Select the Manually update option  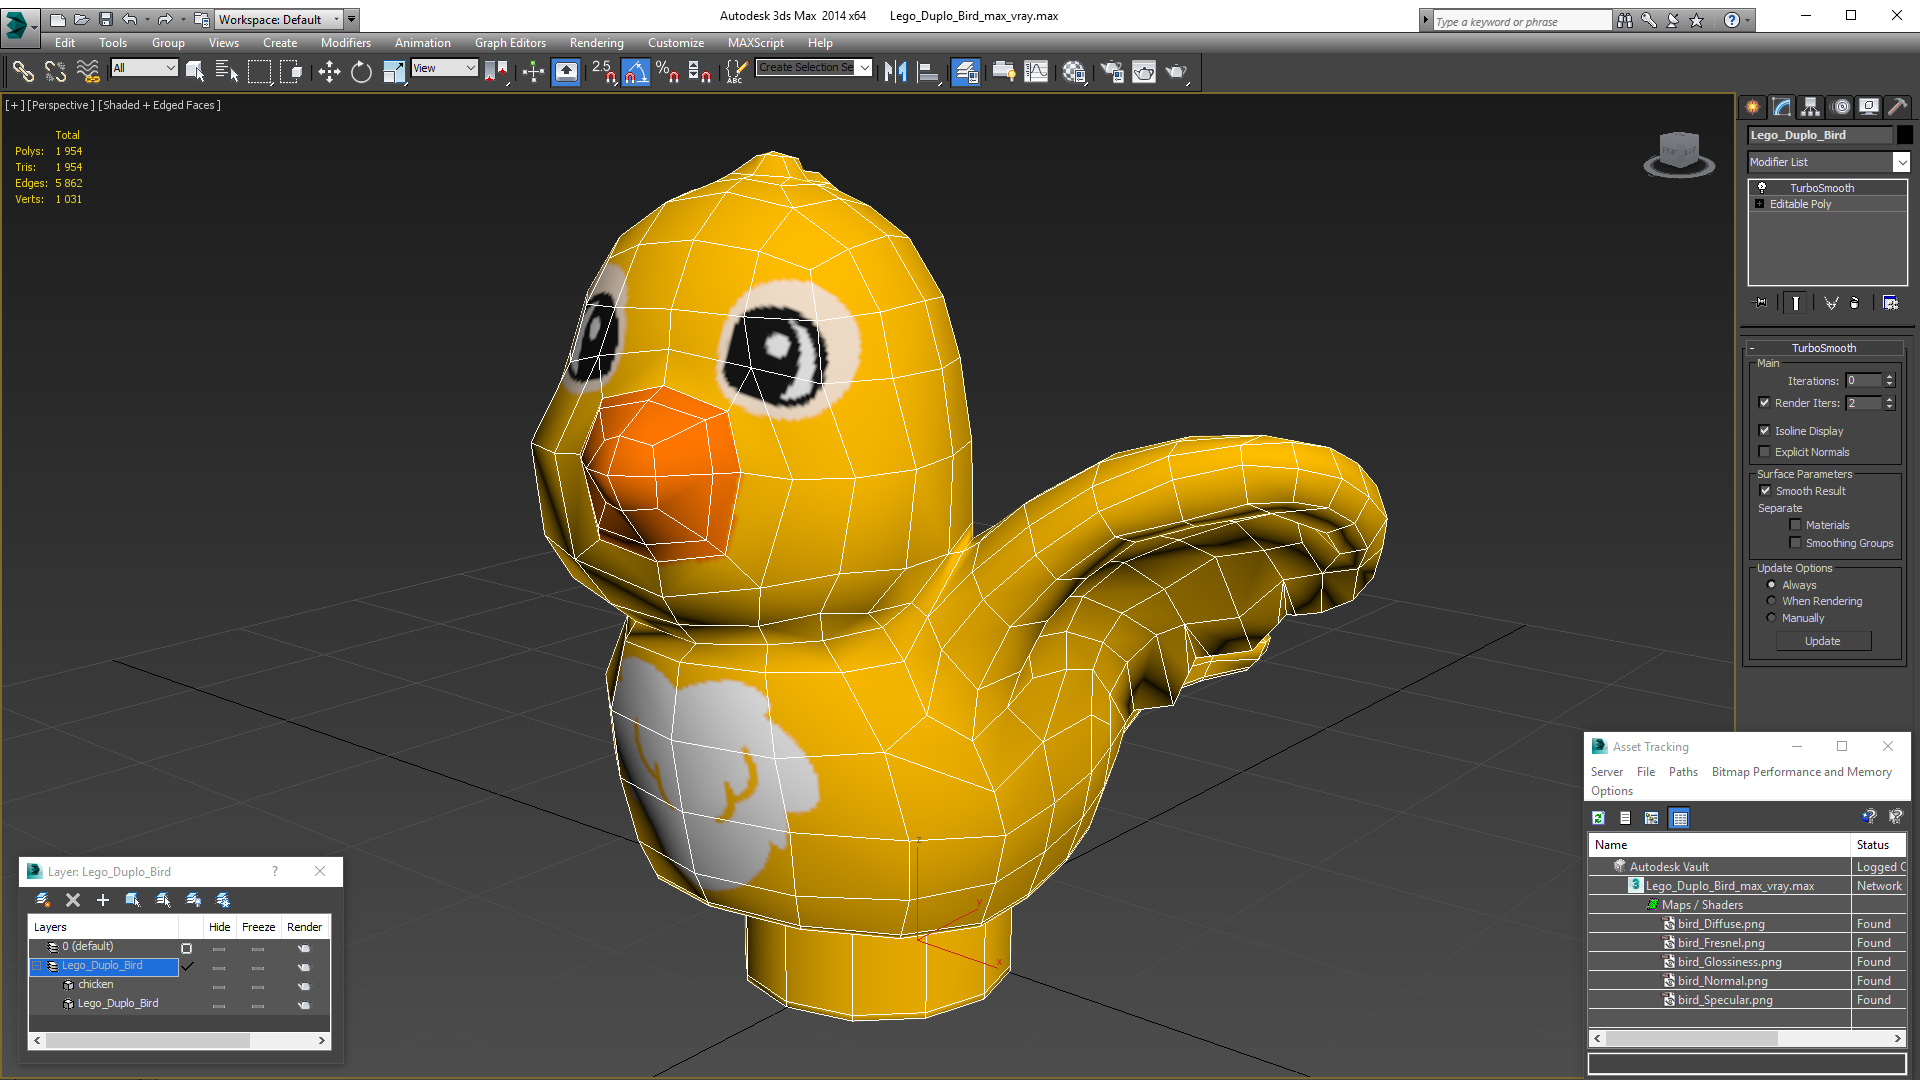[x=1771, y=618]
